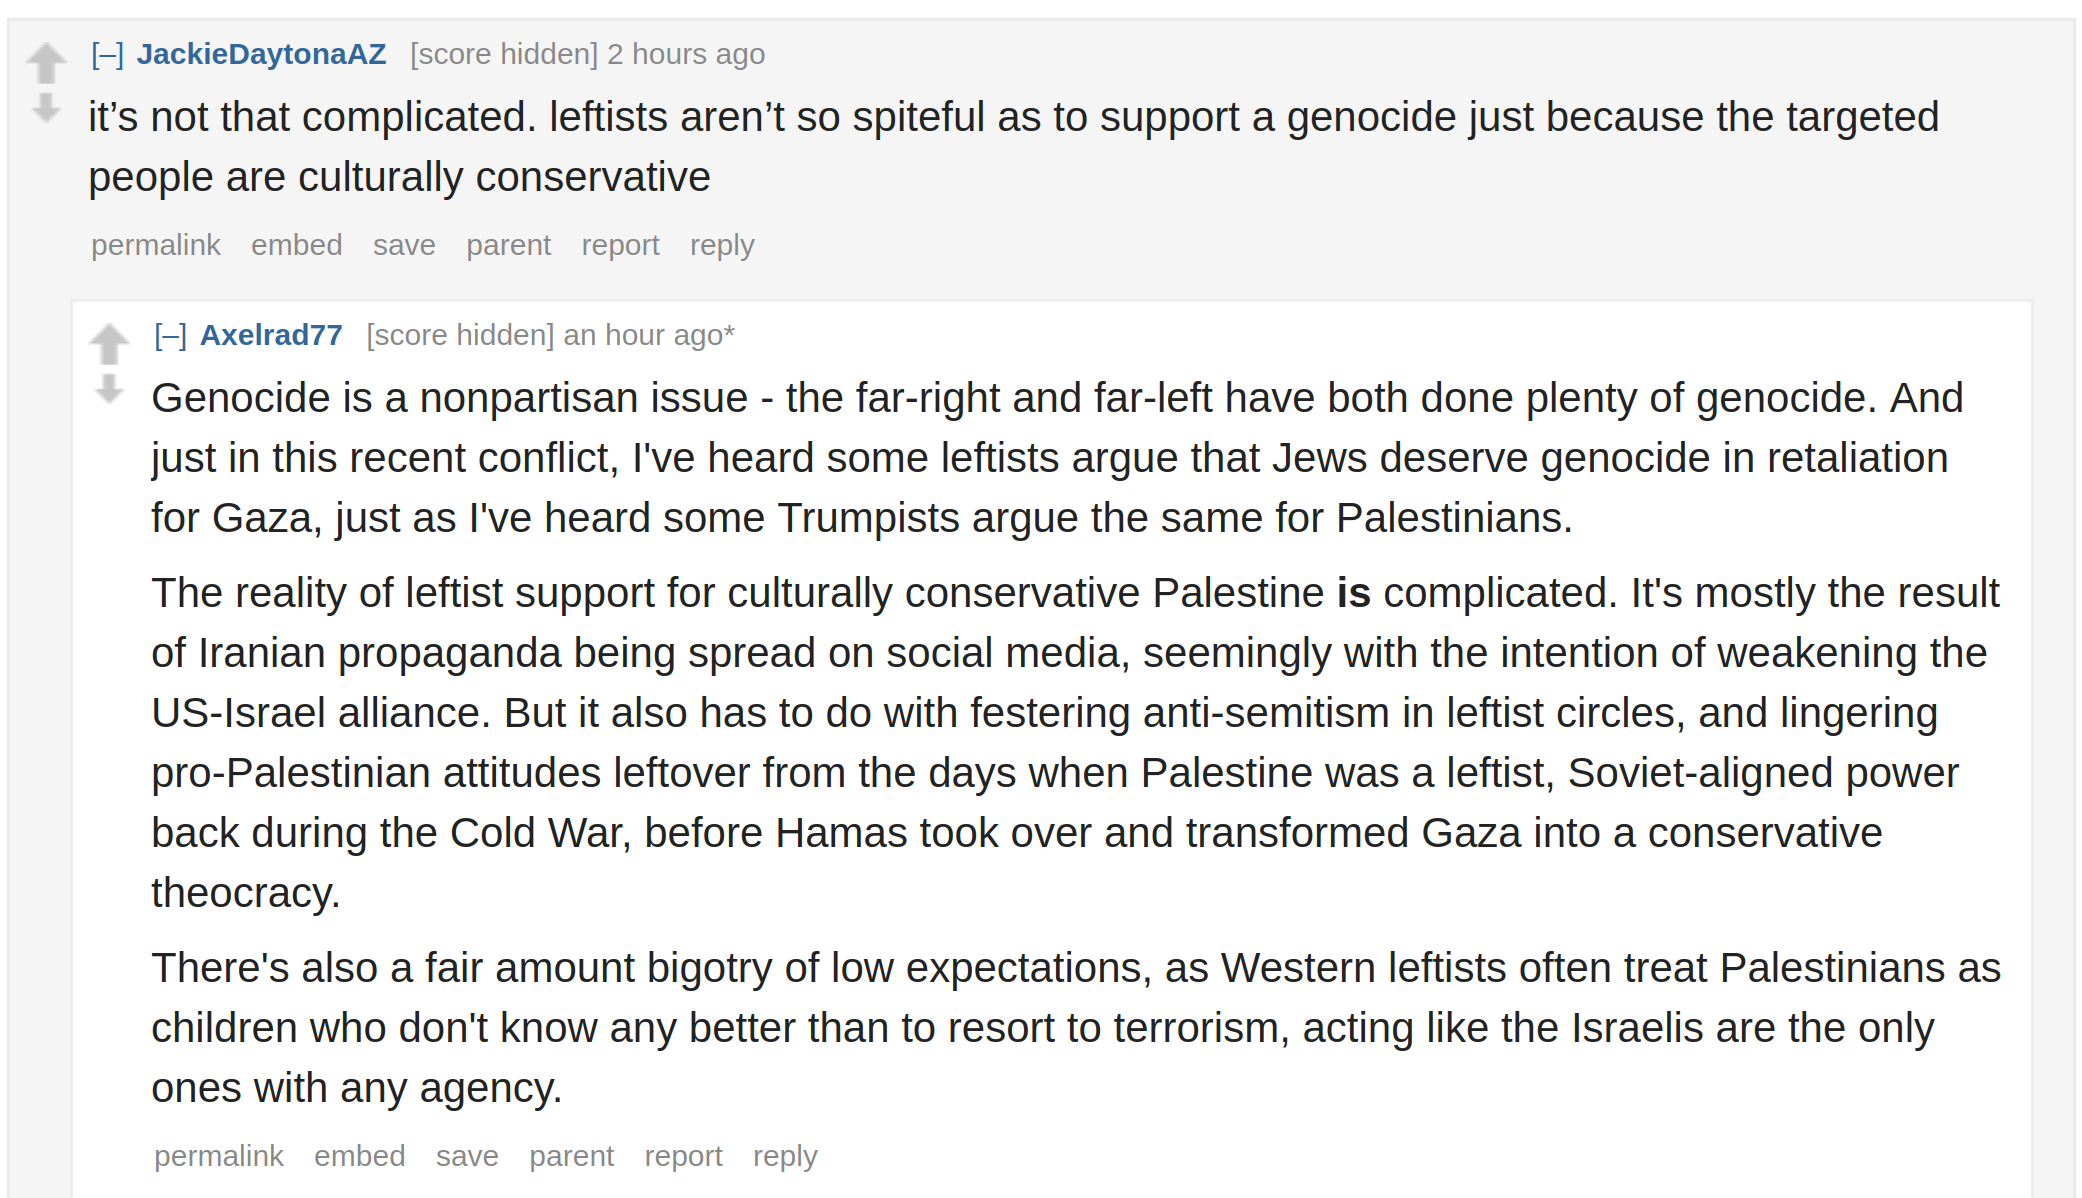Reply to JackieDaytonaAZ's comment

point(722,245)
